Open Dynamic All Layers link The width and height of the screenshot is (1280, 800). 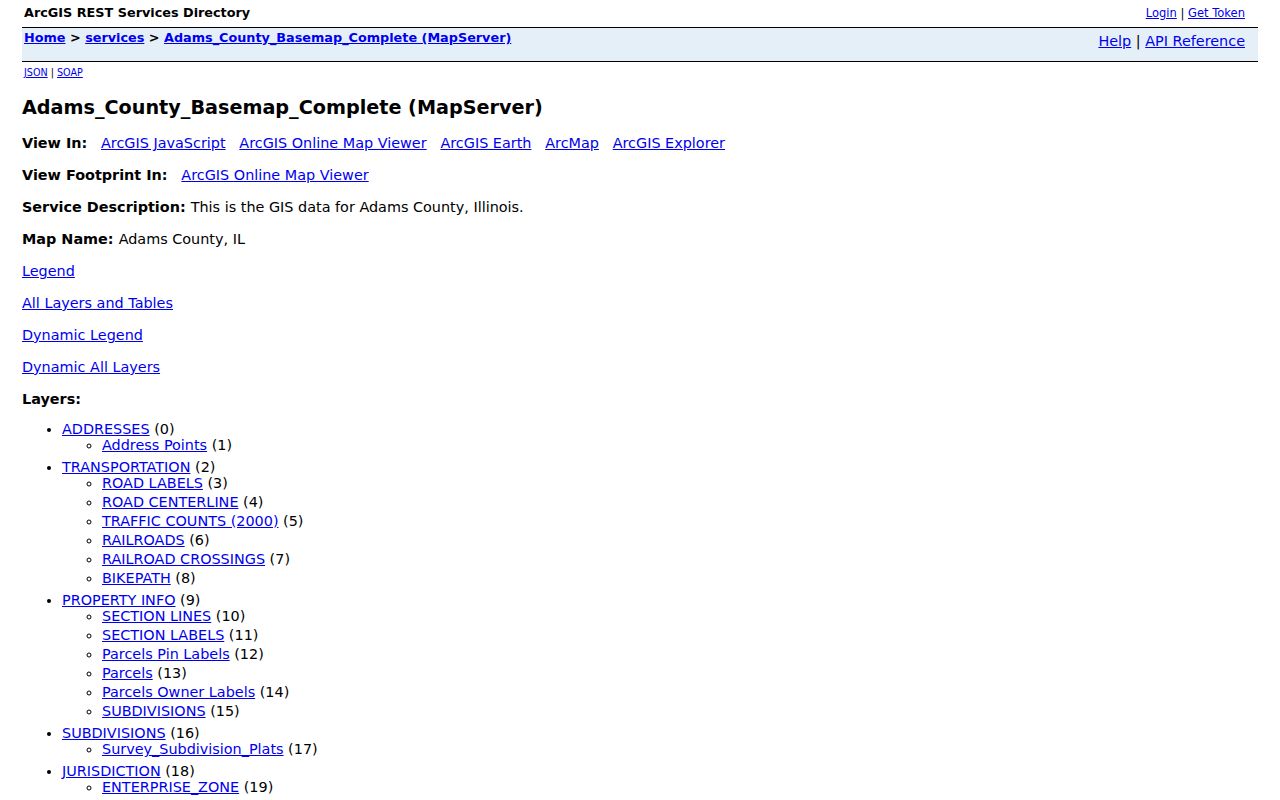[x=91, y=367]
